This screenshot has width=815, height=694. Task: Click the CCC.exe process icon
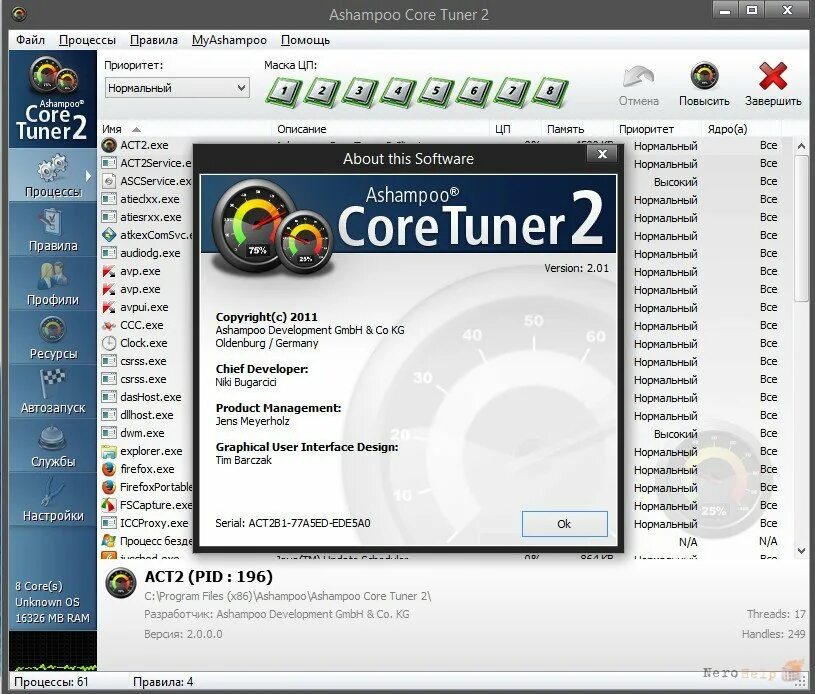coord(109,325)
